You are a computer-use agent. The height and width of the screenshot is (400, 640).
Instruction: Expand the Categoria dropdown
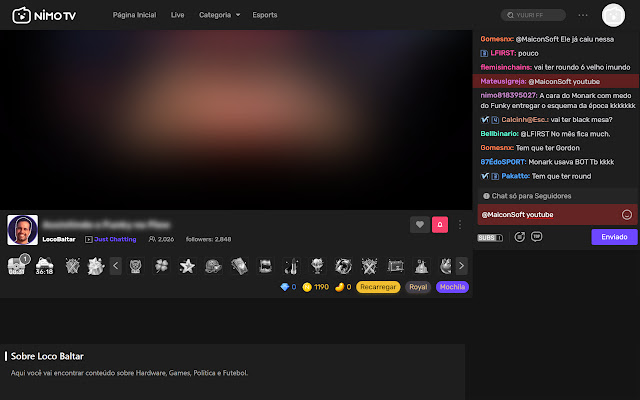pos(219,16)
